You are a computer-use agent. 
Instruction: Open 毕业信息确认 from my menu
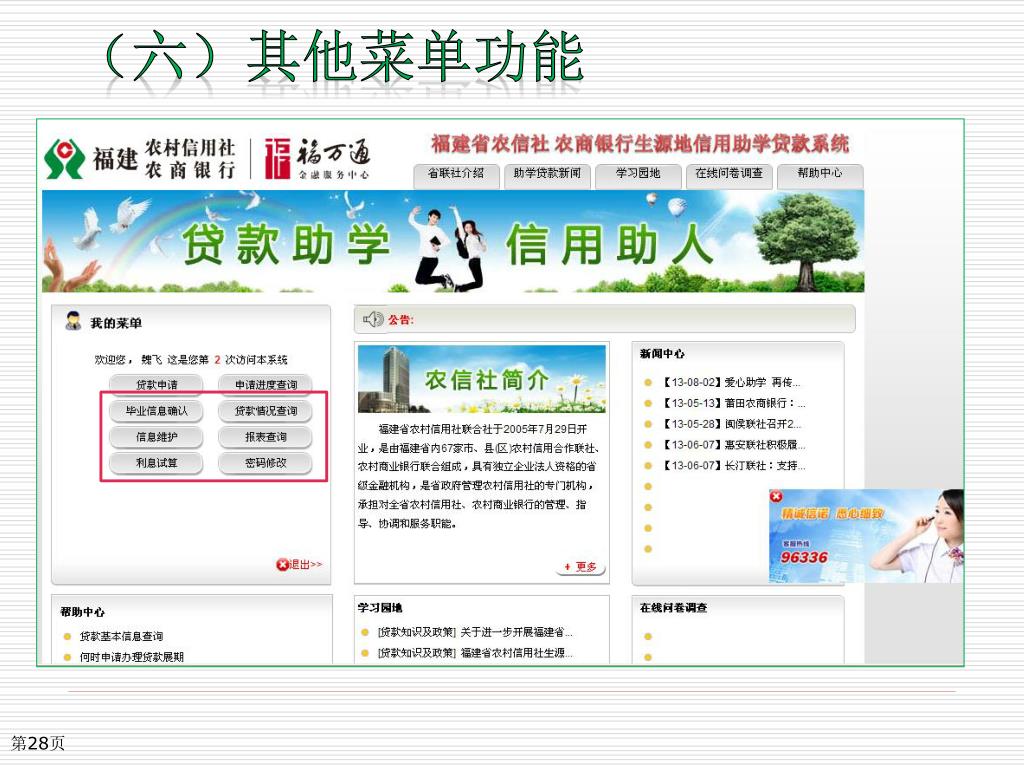(x=156, y=411)
